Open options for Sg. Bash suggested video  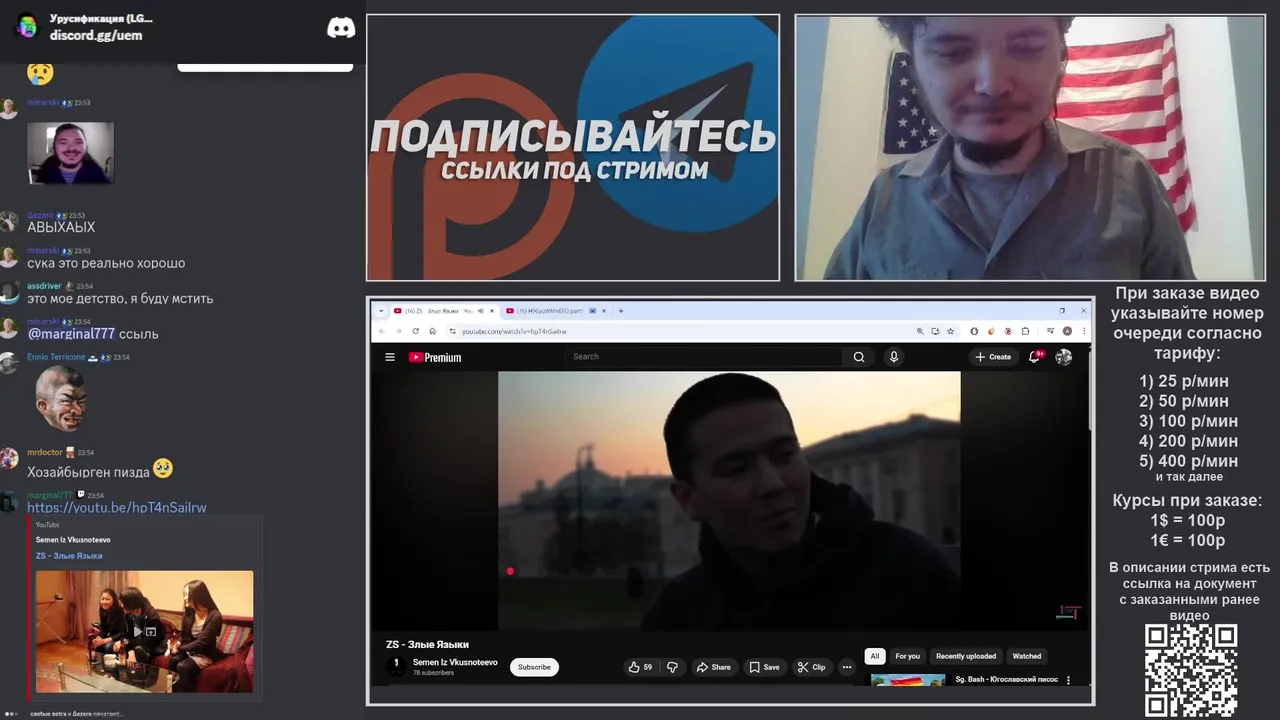(x=1068, y=680)
